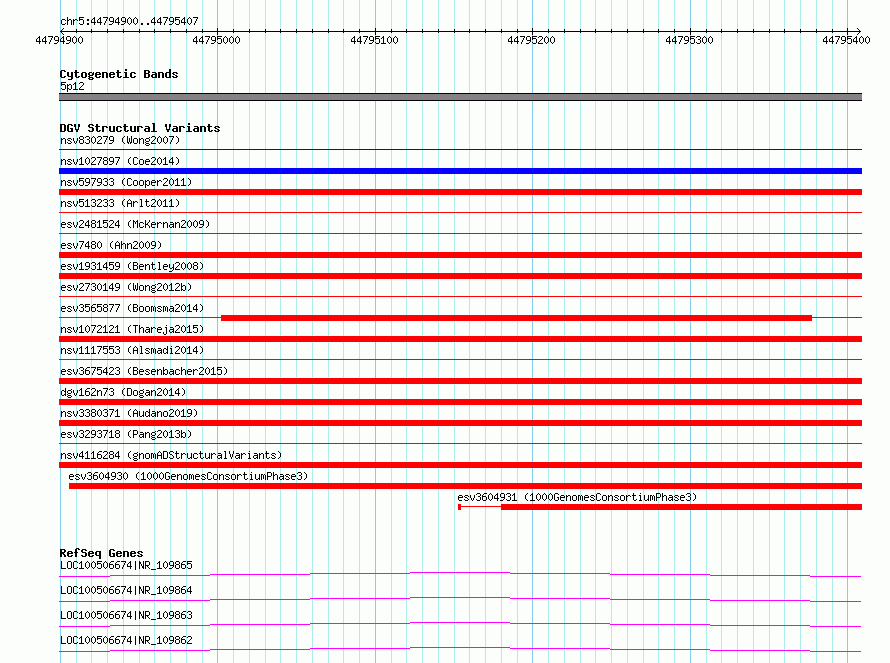Click ruler position 44794900
This screenshot has width=890, height=663.
coord(59,40)
